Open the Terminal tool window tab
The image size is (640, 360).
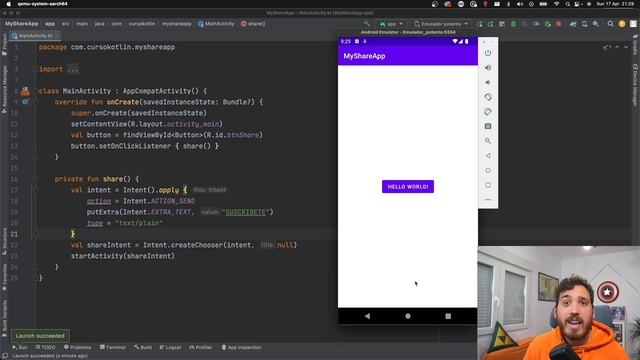(113, 347)
